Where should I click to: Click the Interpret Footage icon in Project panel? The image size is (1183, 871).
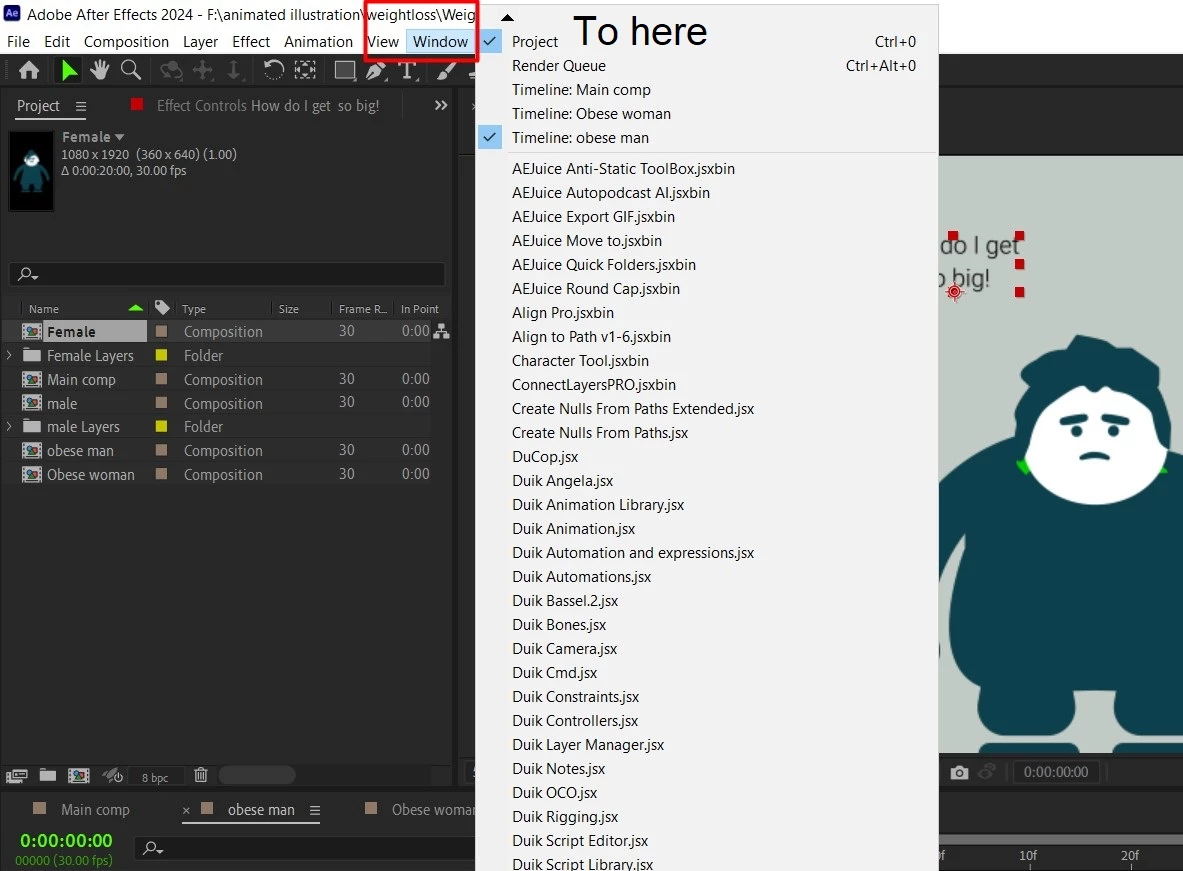(17, 775)
